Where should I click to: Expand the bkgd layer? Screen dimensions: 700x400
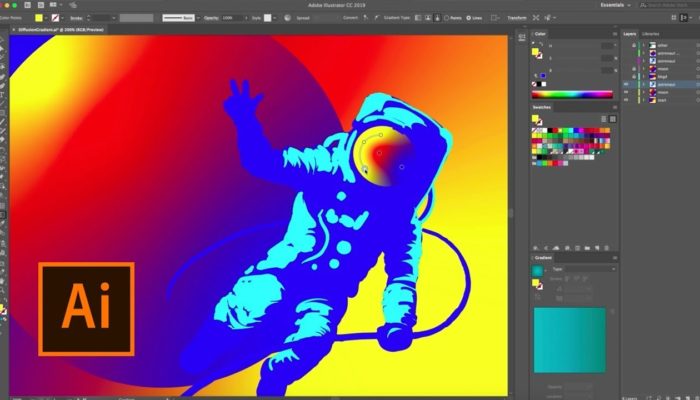coord(644,76)
